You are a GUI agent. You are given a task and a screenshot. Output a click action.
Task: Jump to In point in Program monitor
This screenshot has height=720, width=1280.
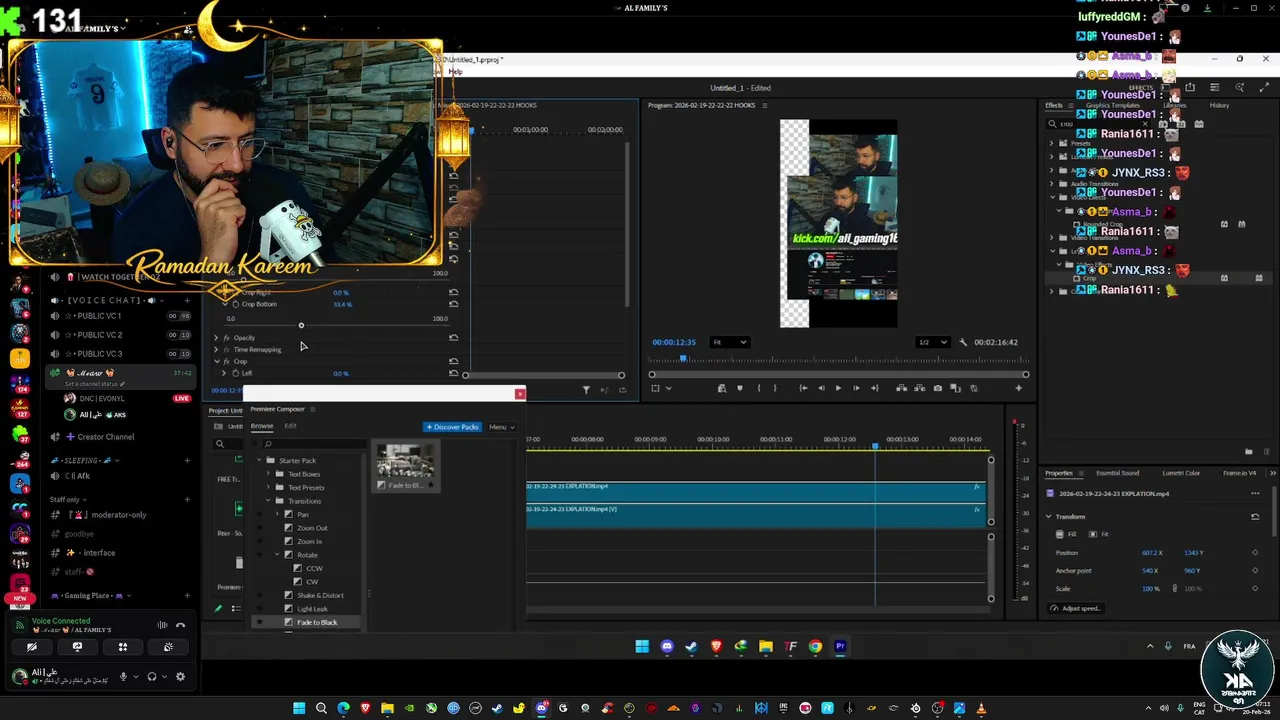point(803,388)
